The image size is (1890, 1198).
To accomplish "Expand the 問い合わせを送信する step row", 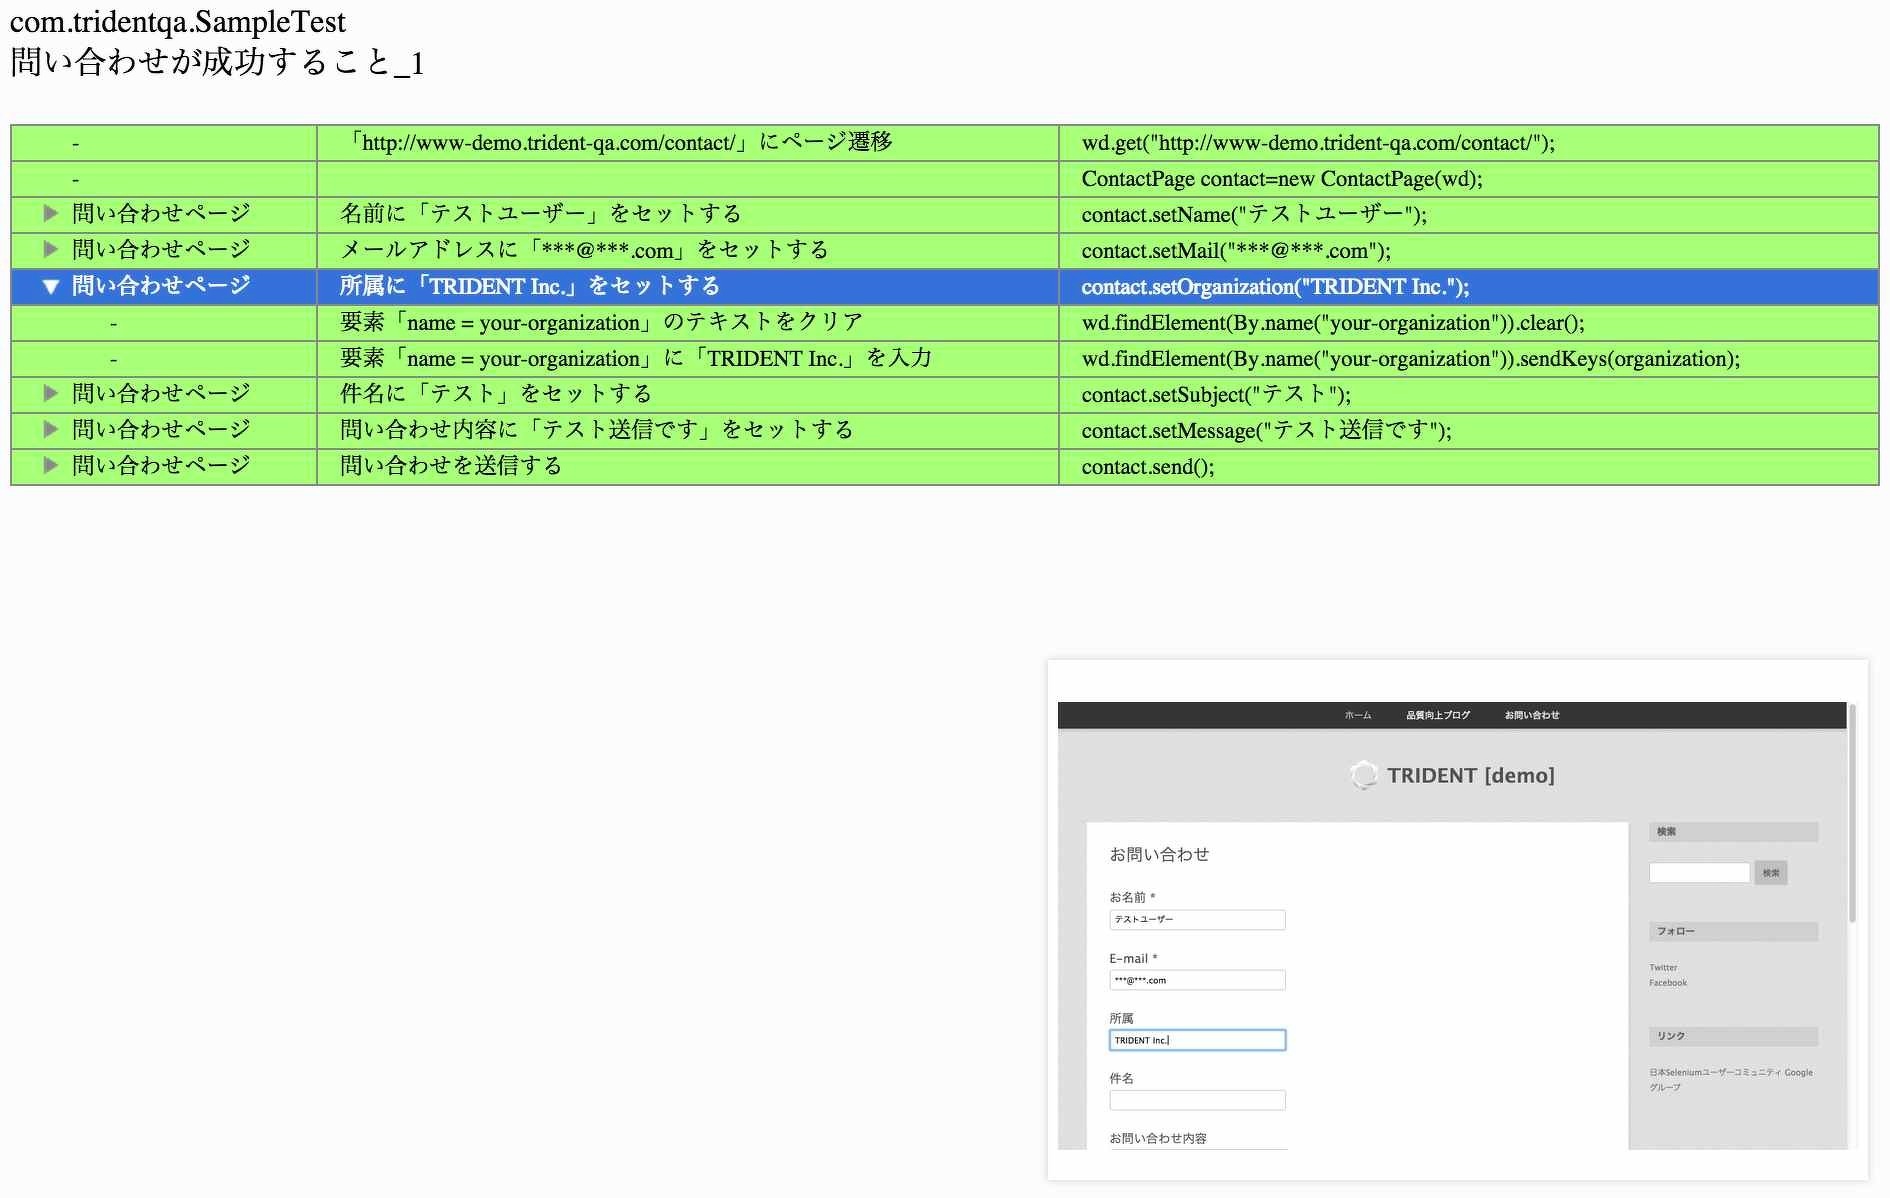I will click(x=51, y=466).
